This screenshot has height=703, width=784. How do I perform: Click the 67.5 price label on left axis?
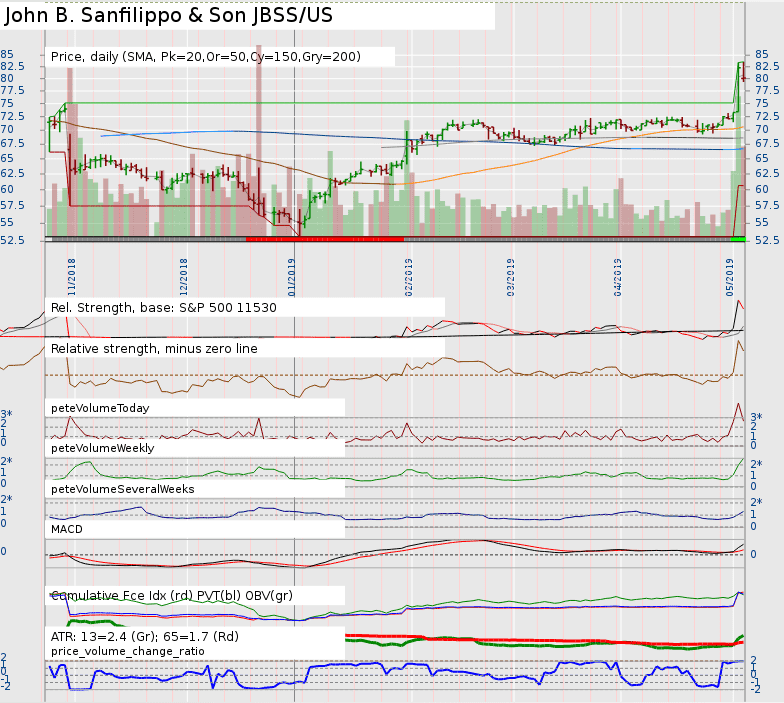click(x=12, y=144)
